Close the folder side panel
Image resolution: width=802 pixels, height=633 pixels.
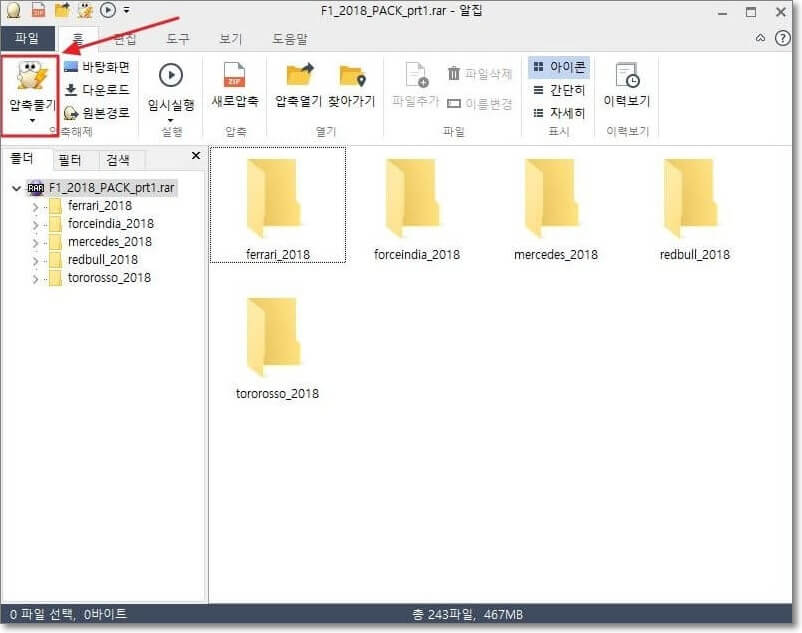195,156
